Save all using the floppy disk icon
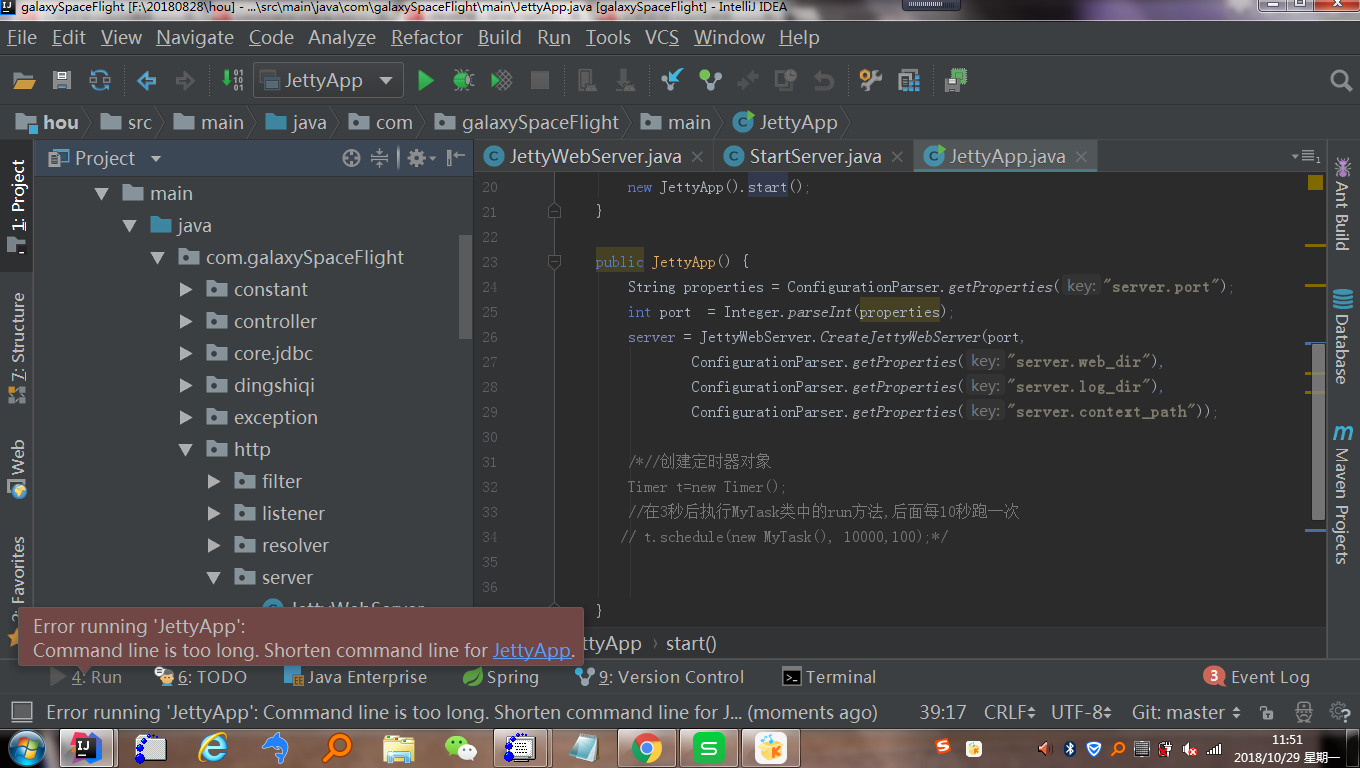This screenshot has height=768, width=1360. pos(62,80)
